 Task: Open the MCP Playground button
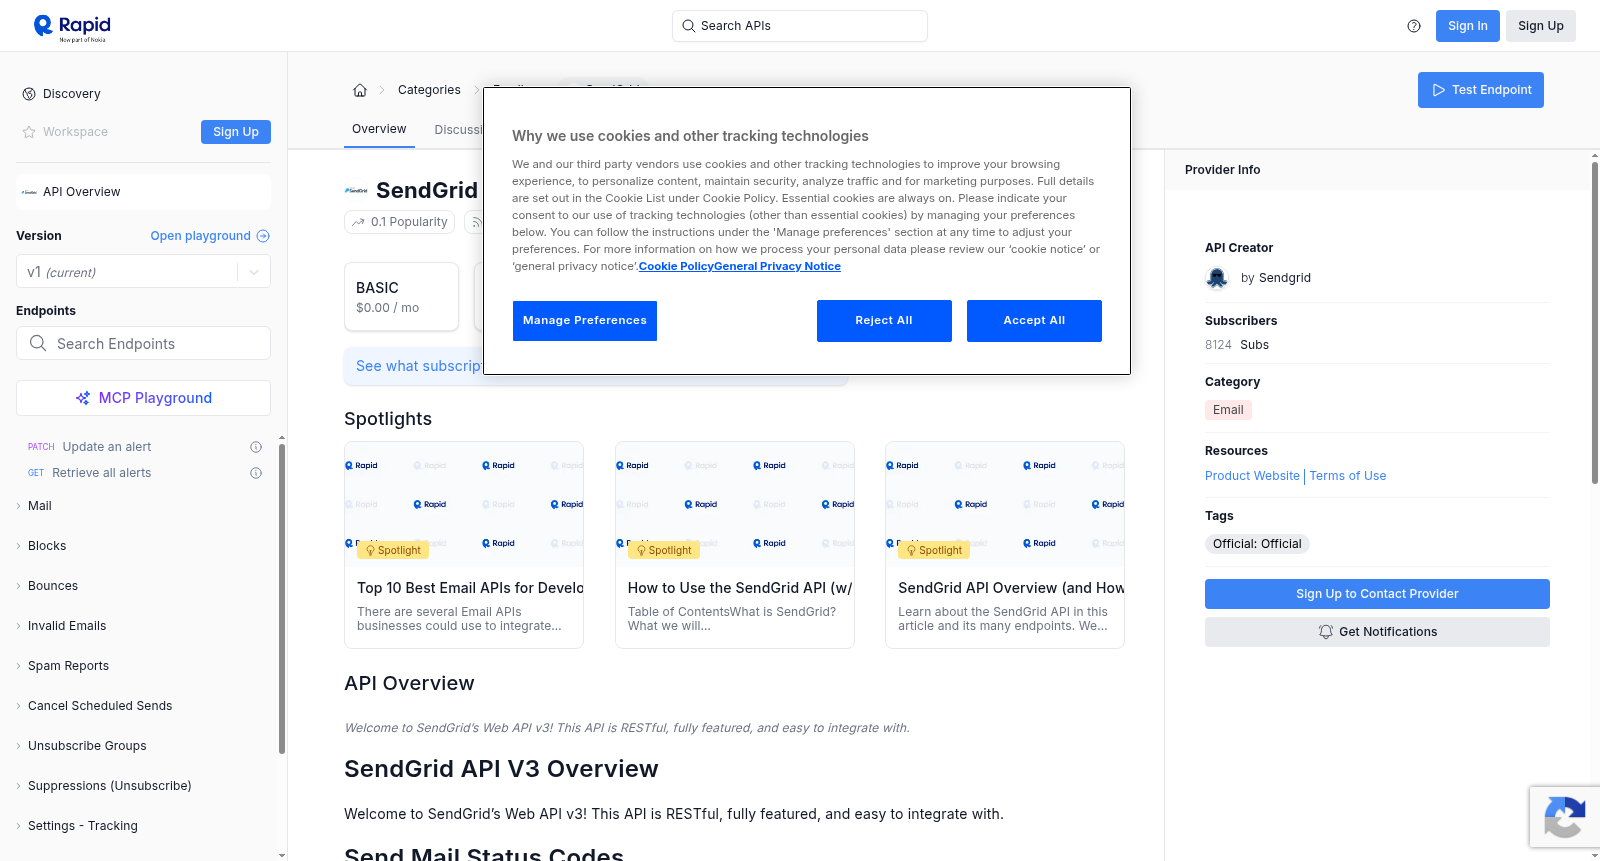143,398
